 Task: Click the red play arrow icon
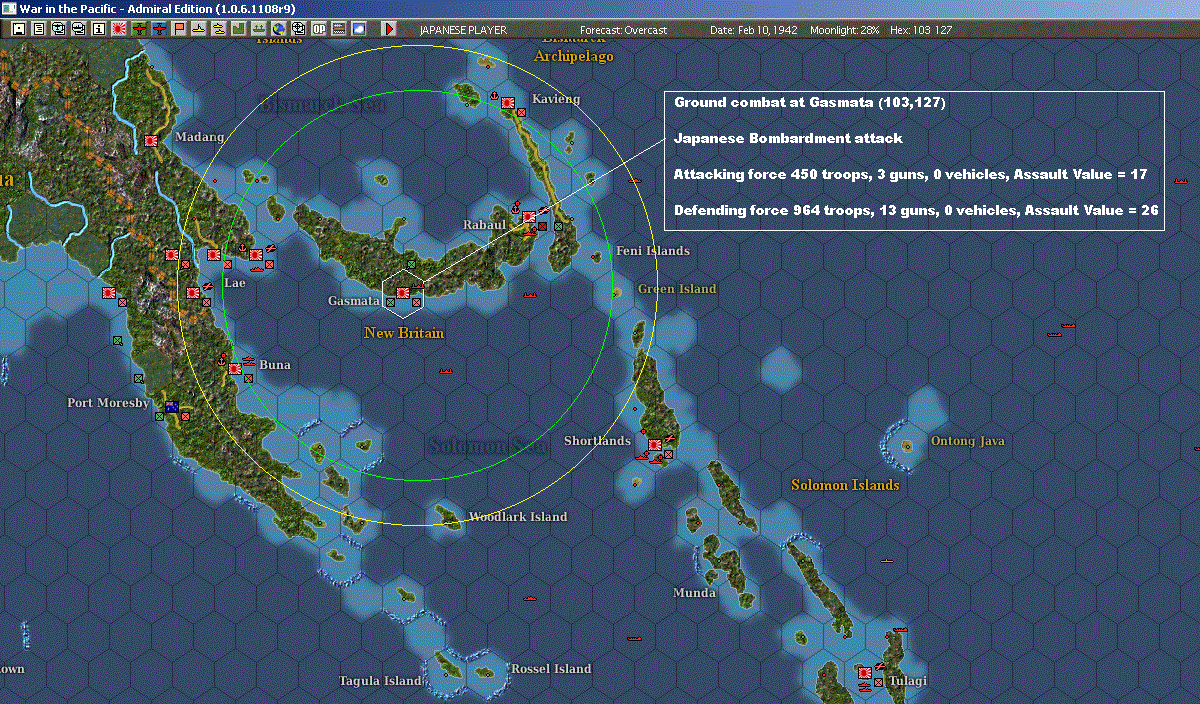(x=389, y=30)
